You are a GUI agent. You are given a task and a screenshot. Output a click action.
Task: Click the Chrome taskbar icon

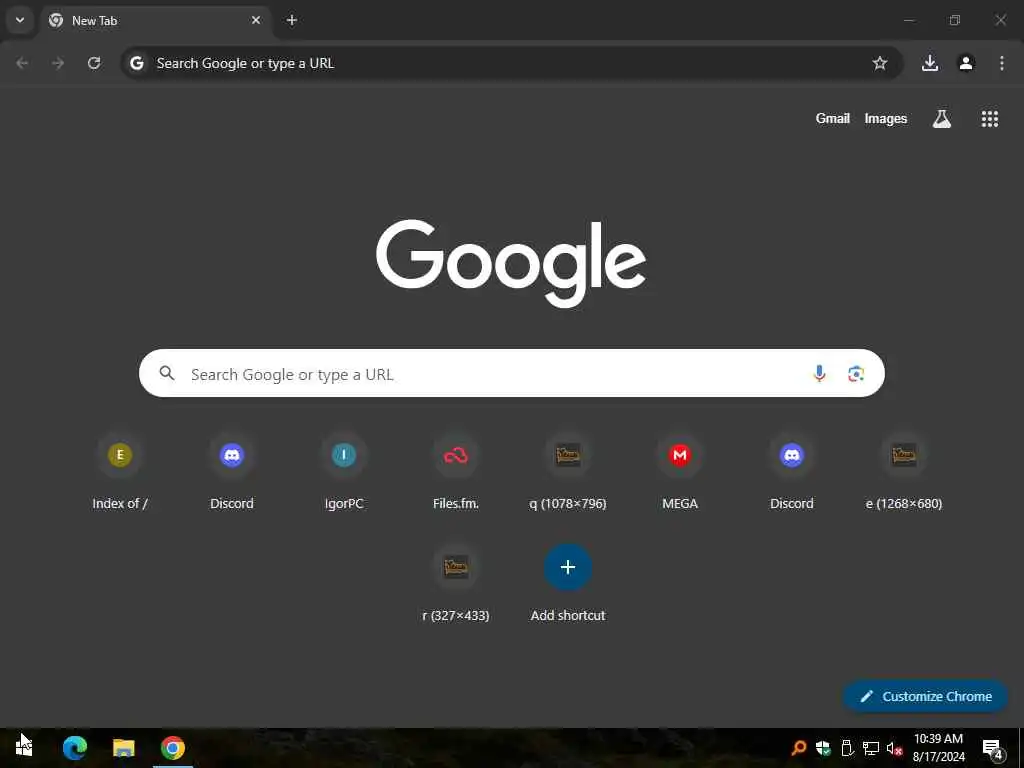(x=173, y=747)
